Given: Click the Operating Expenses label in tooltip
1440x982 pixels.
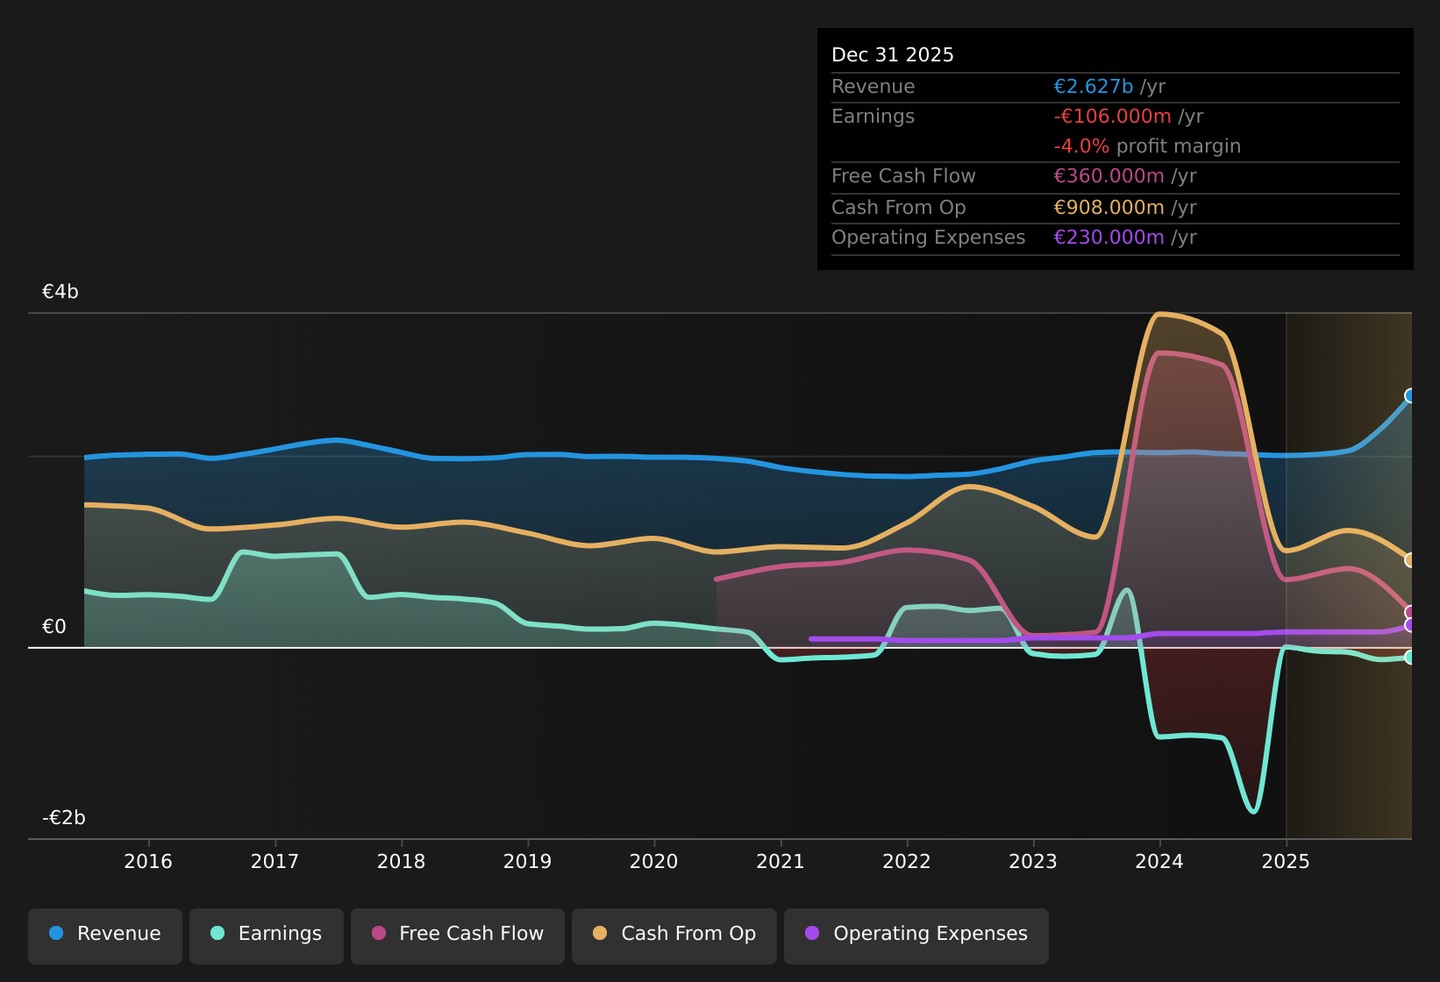Looking at the screenshot, I should (x=929, y=238).
